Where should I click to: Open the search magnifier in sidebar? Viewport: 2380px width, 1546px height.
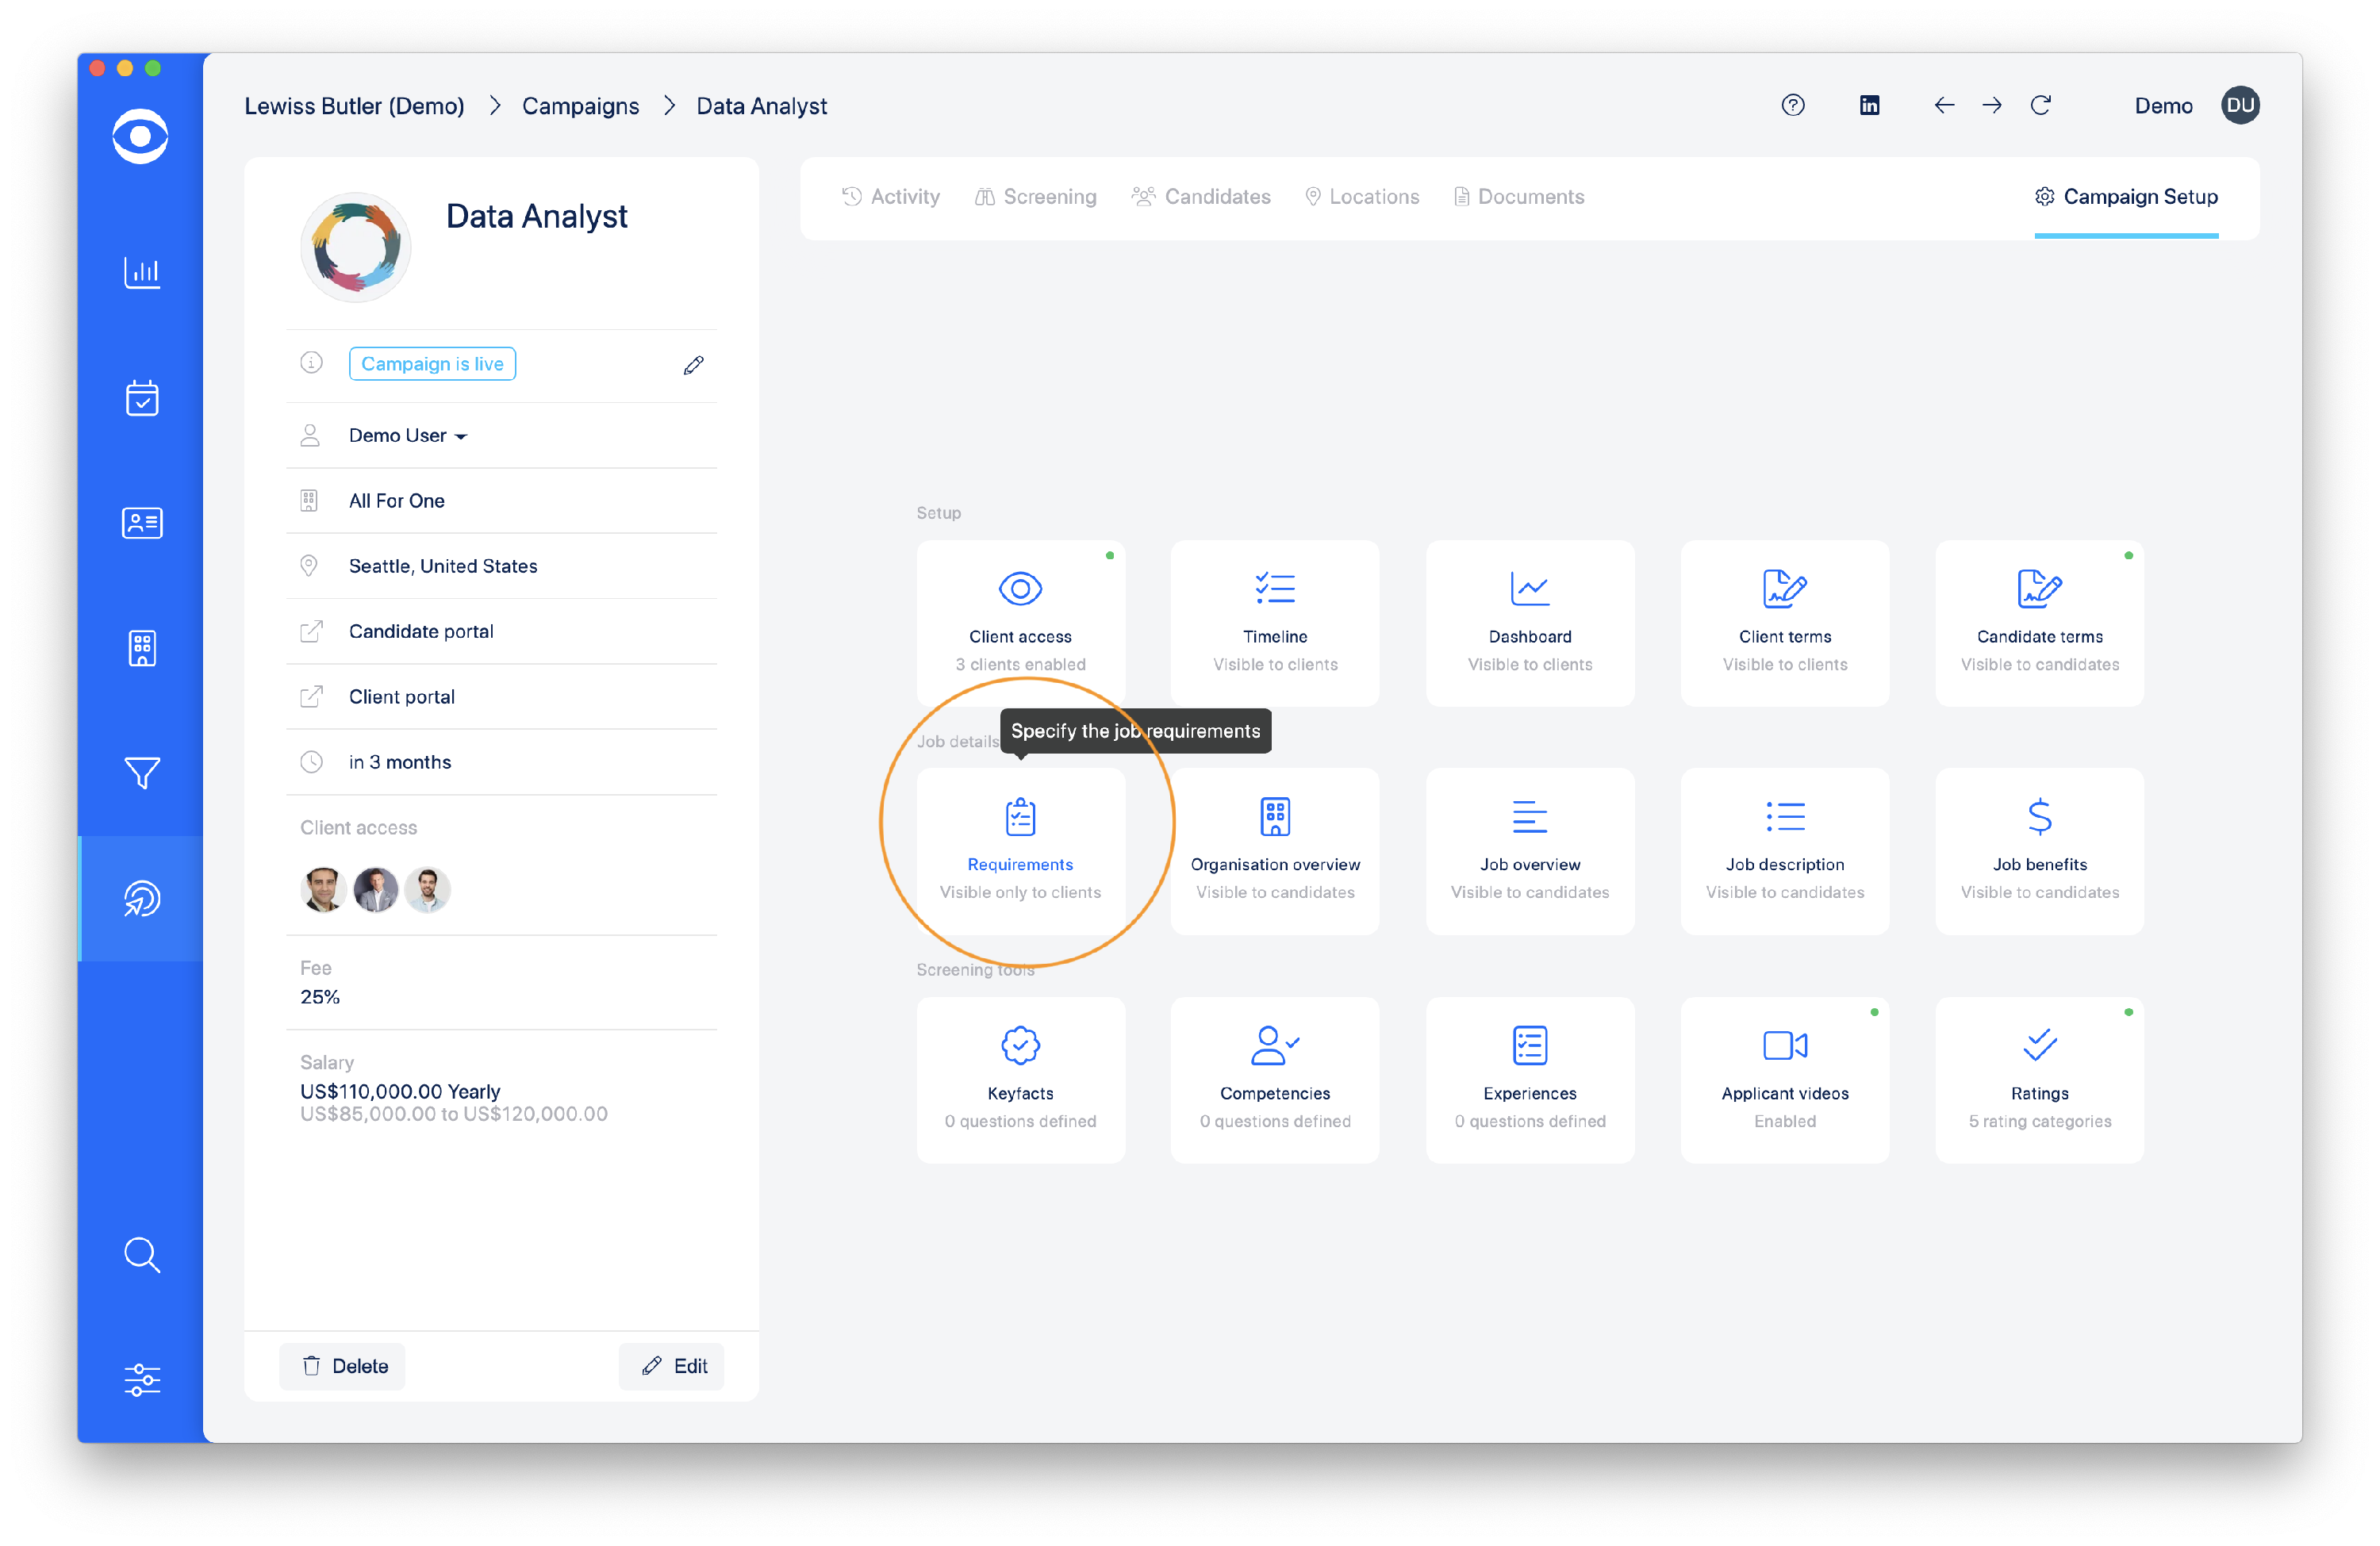tap(142, 1255)
